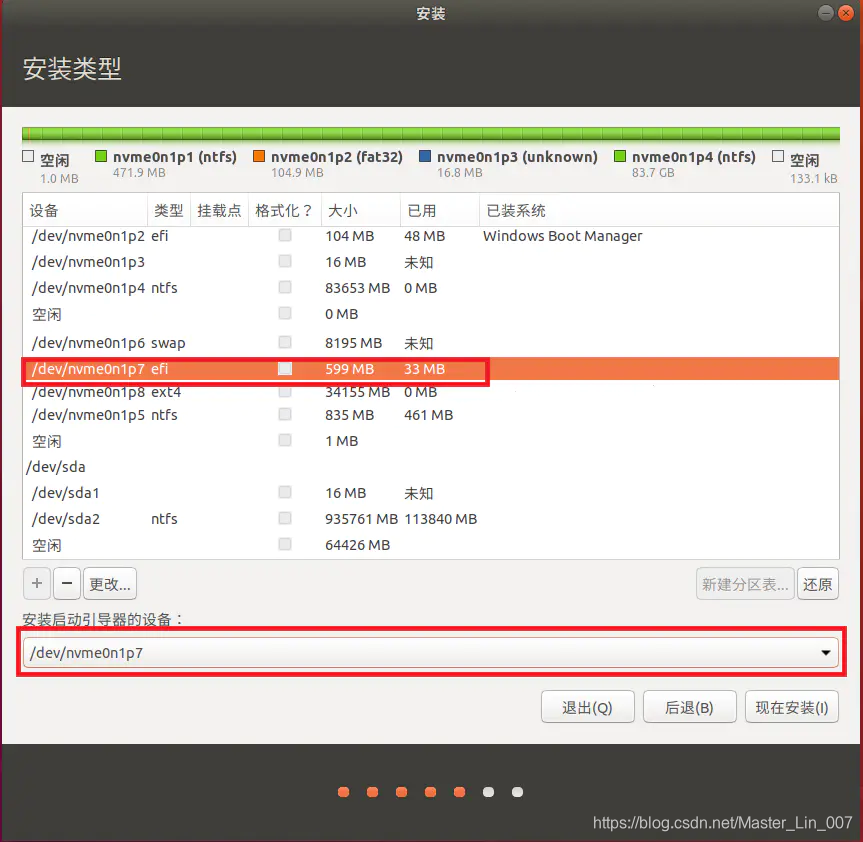
Task: Click the 后退(B) button
Action: click(689, 706)
